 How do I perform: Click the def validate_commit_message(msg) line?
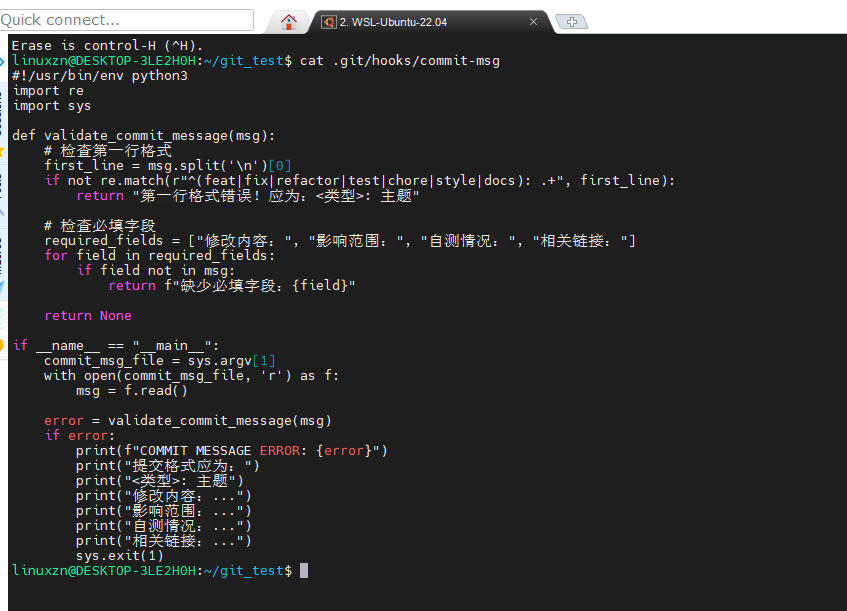pos(143,135)
